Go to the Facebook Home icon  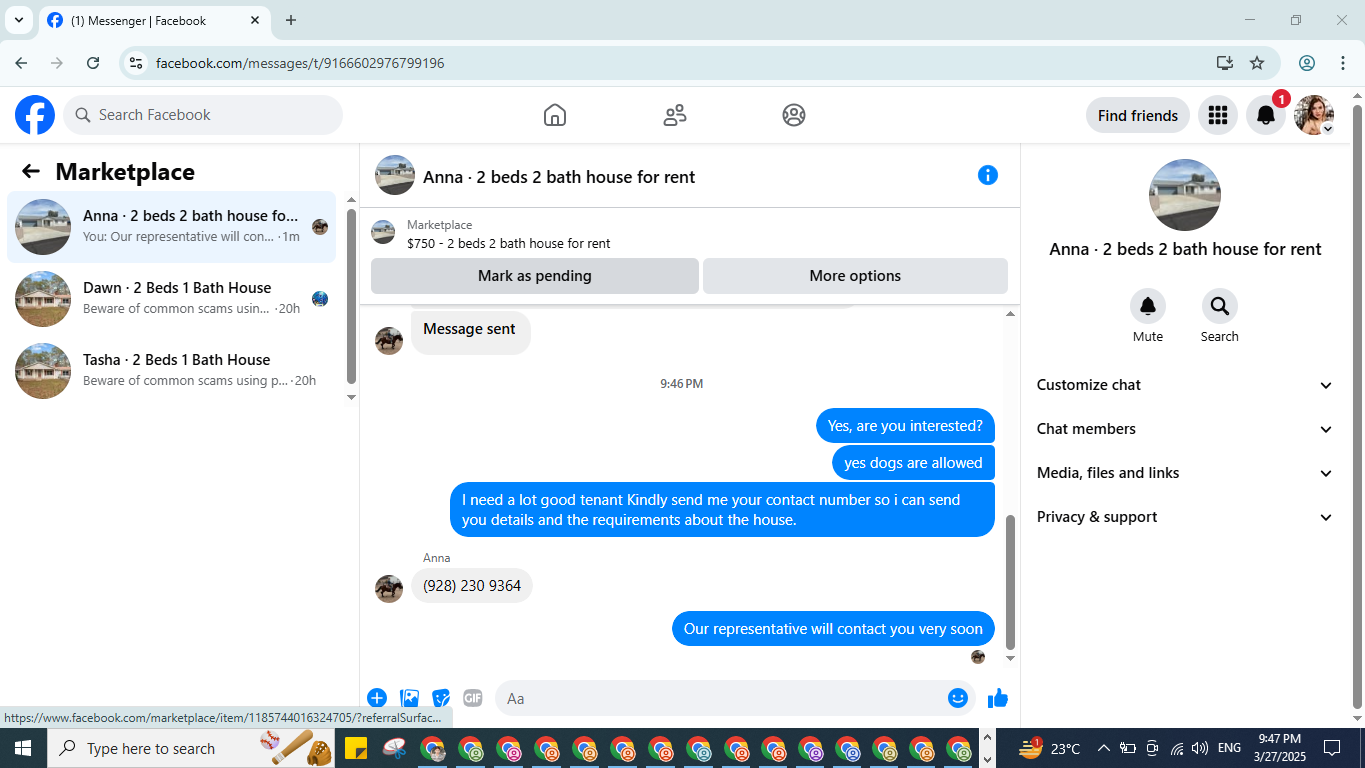tap(555, 115)
